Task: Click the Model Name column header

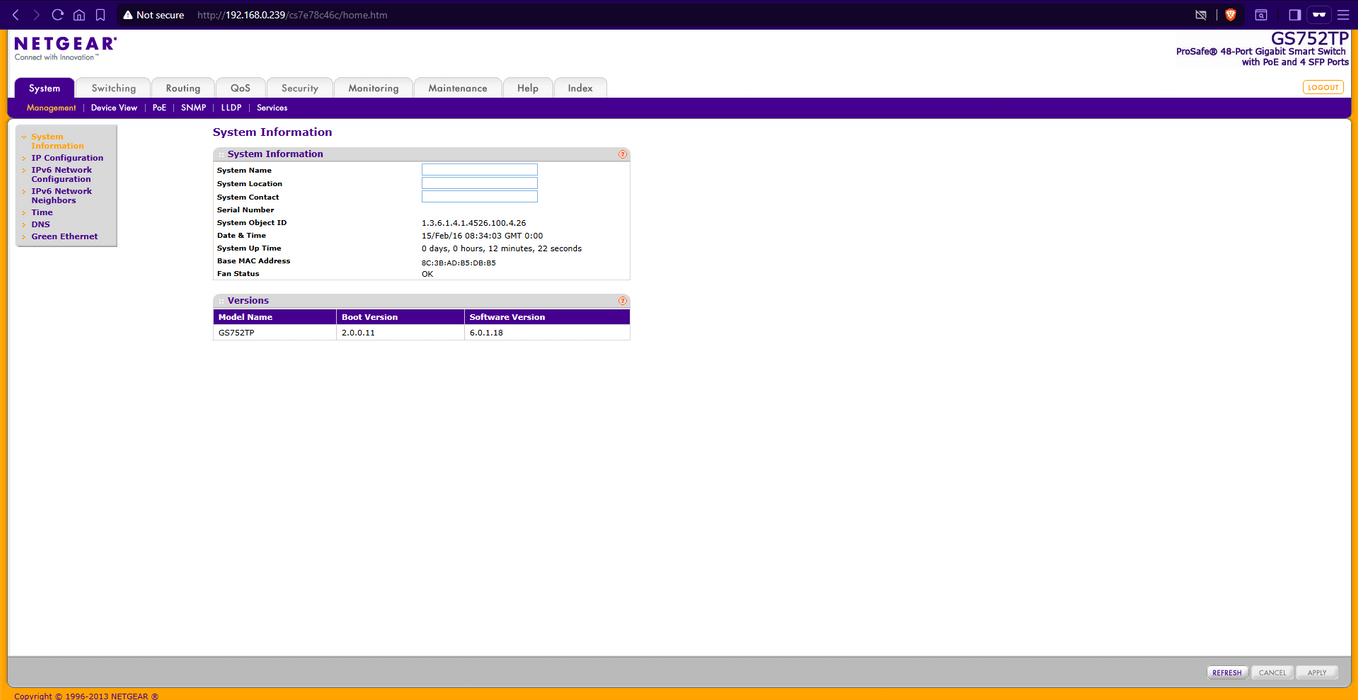Action: (x=275, y=317)
